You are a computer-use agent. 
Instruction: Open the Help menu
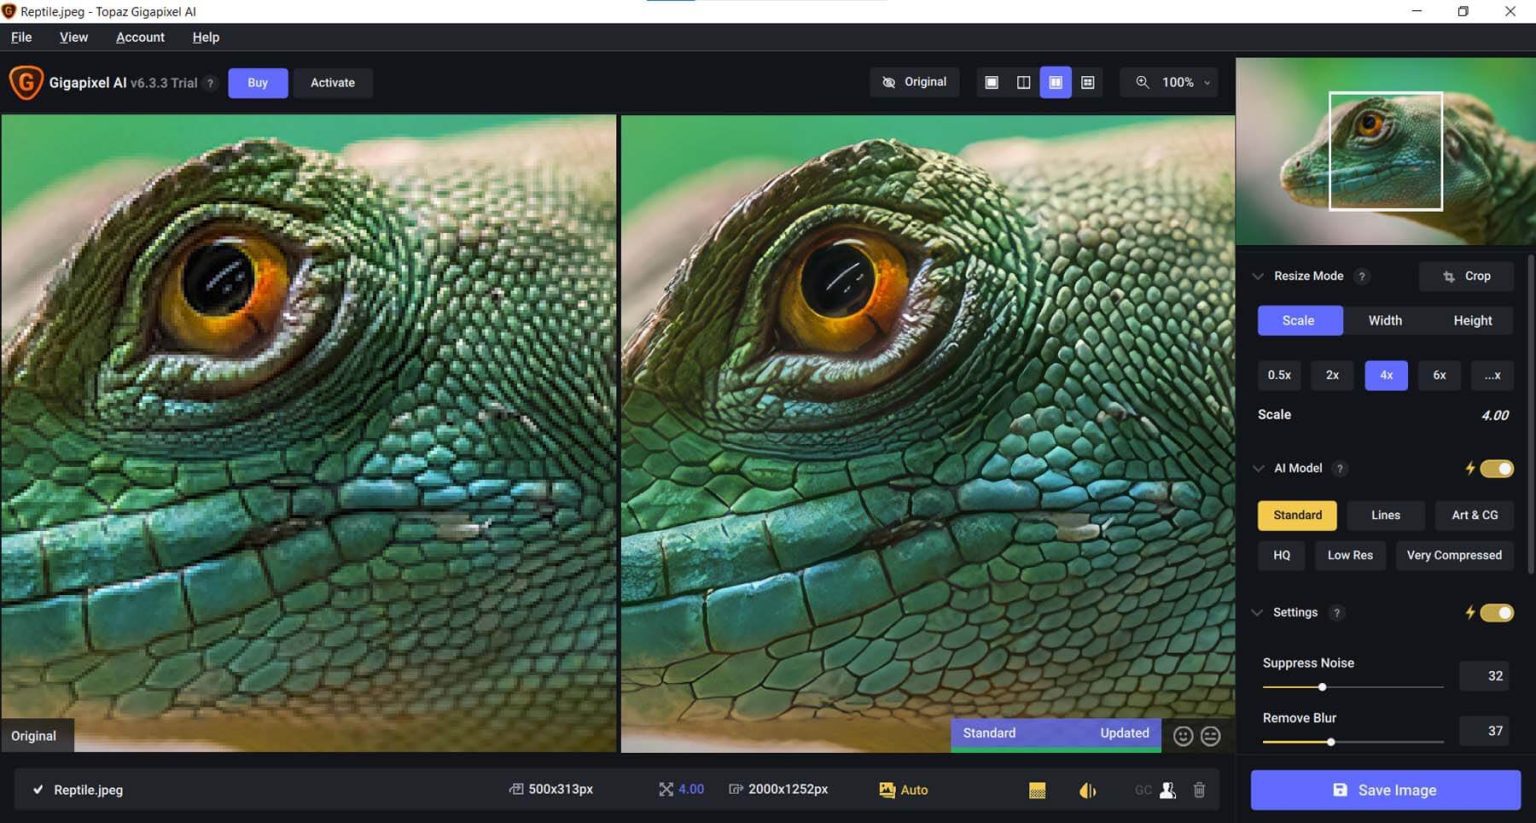[x=206, y=37]
